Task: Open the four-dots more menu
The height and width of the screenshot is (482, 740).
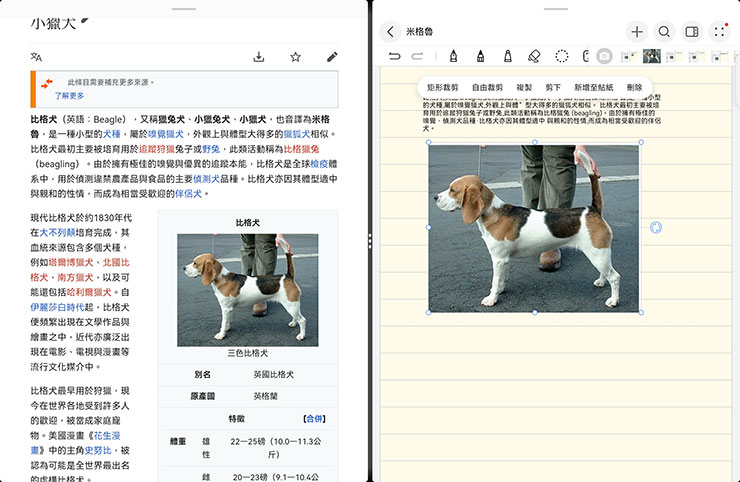Action: tap(719, 32)
